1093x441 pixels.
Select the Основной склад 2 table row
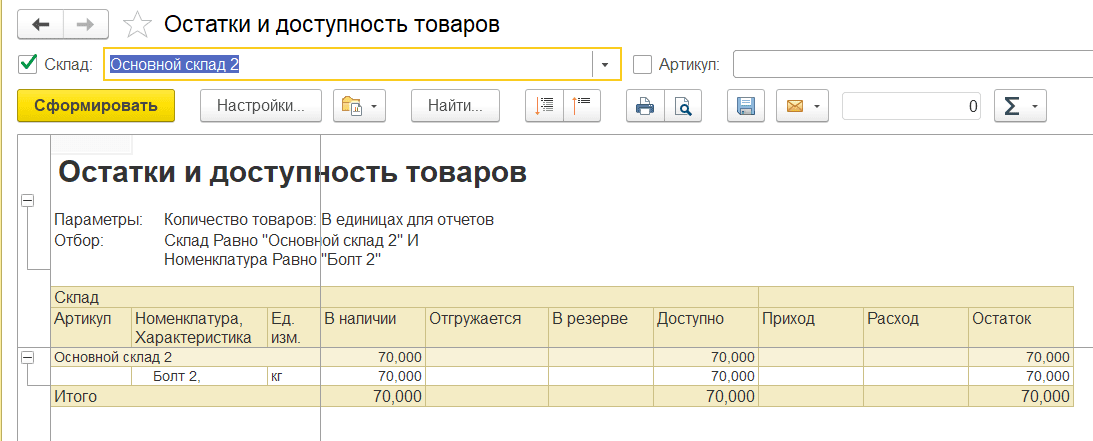point(562,357)
